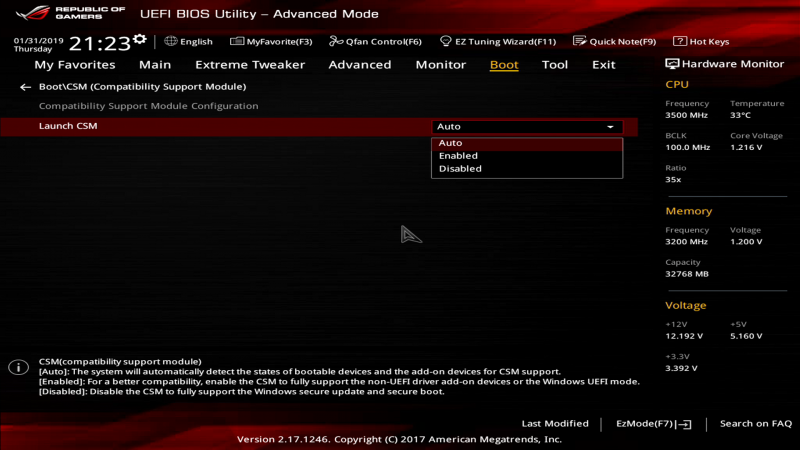
Task: Click Compatibility Support Module Configuration heading
Action: (x=148, y=106)
